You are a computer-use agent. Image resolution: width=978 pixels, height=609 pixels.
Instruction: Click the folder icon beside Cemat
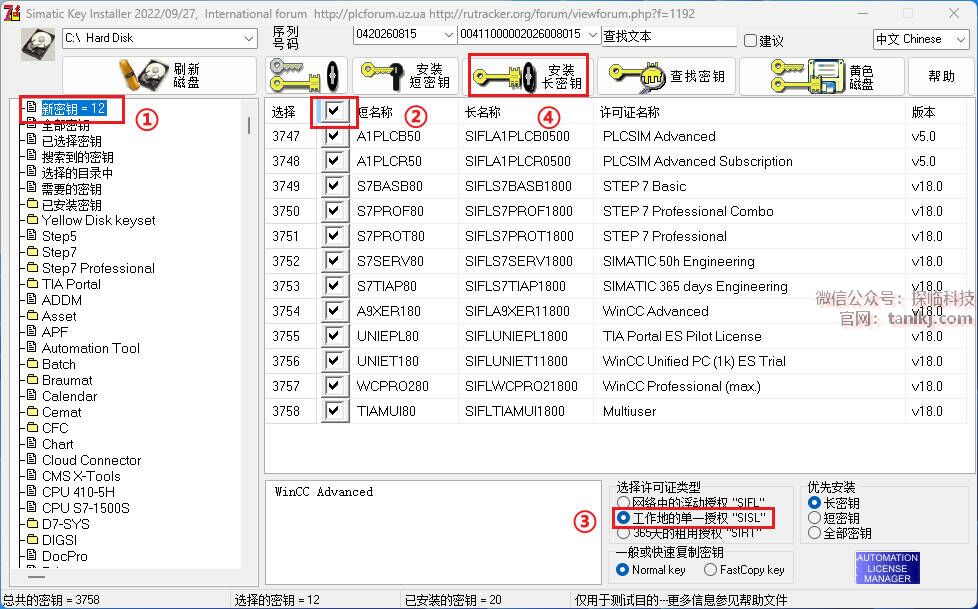click(x=32, y=412)
